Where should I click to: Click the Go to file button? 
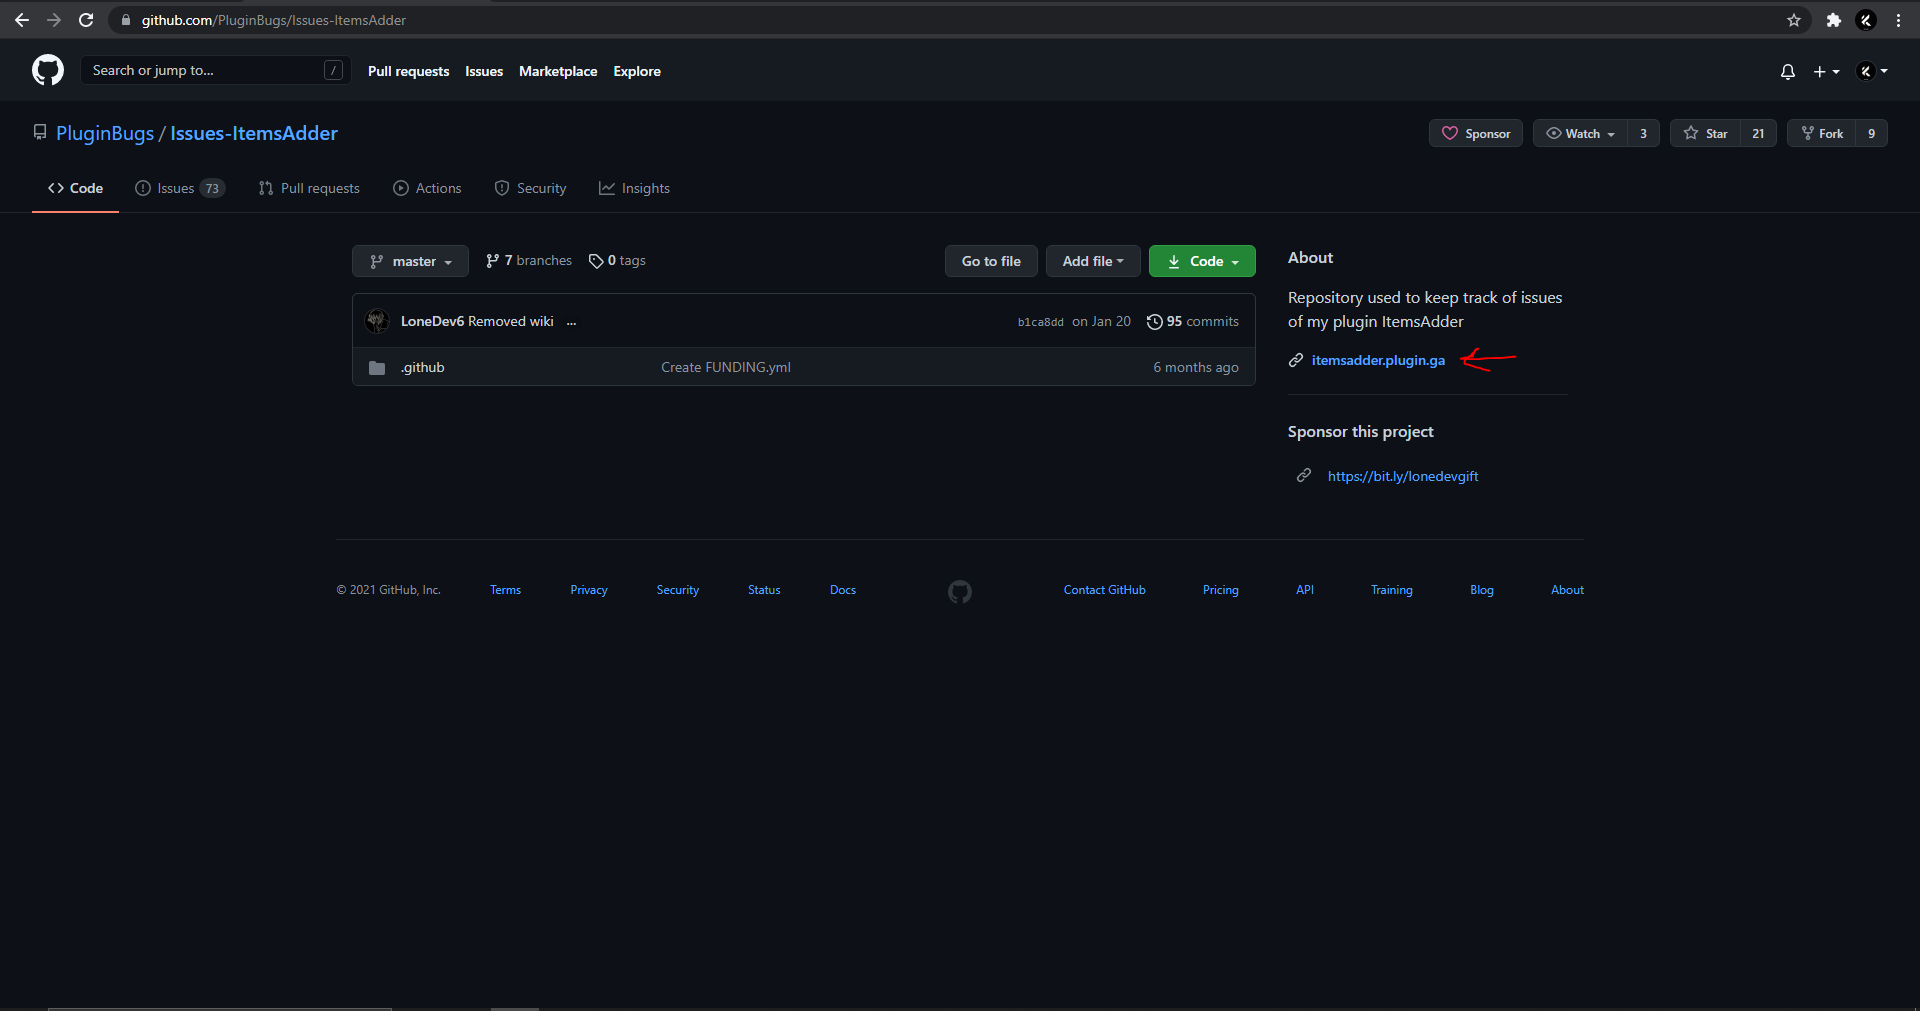click(990, 261)
